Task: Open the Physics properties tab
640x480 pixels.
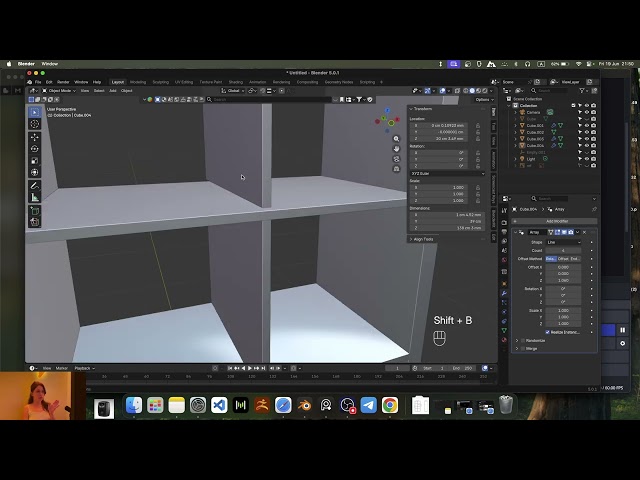Action: click(504, 312)
